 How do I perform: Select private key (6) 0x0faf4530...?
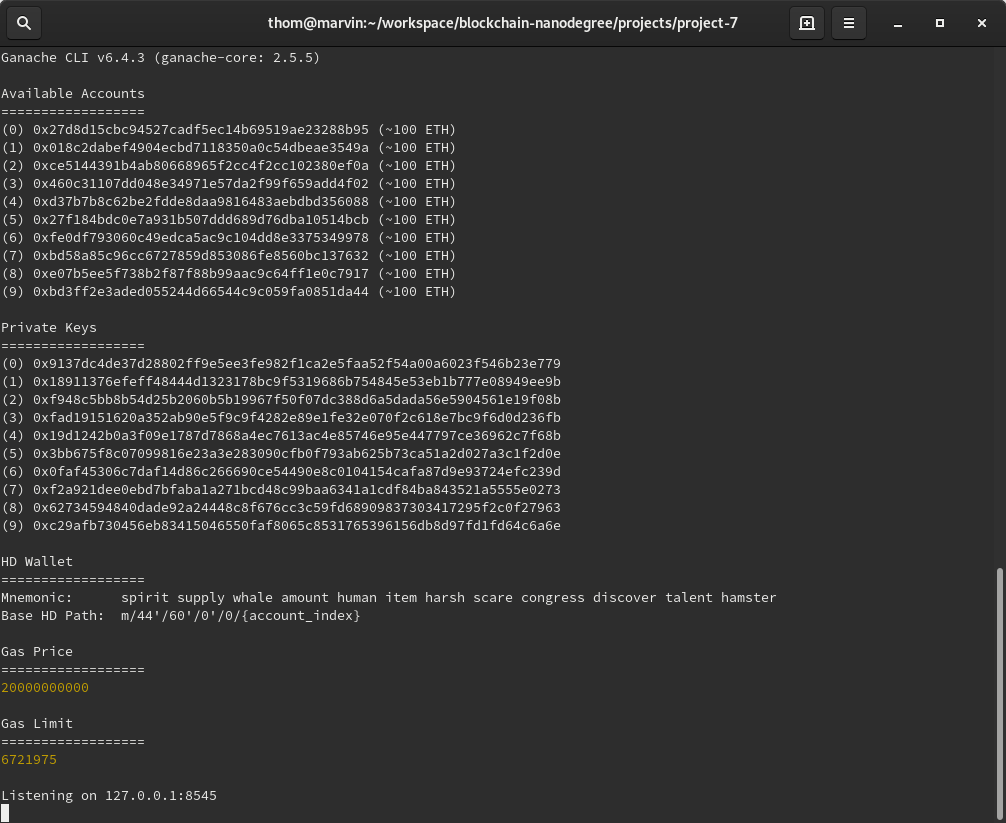pyautogui.click(x=296, y=471)
